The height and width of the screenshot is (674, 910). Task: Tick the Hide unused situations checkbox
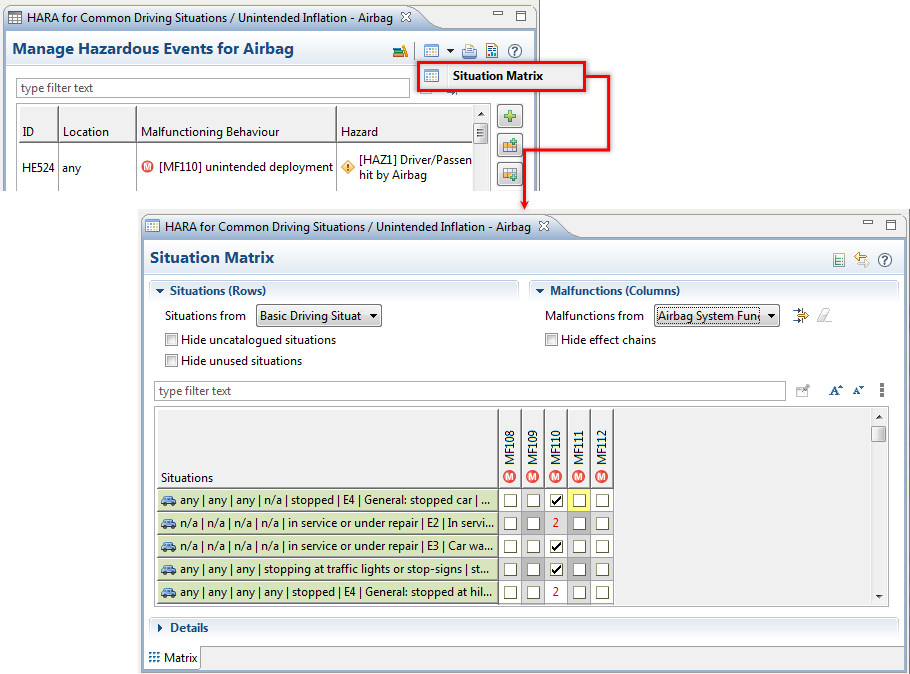point(172,361)
